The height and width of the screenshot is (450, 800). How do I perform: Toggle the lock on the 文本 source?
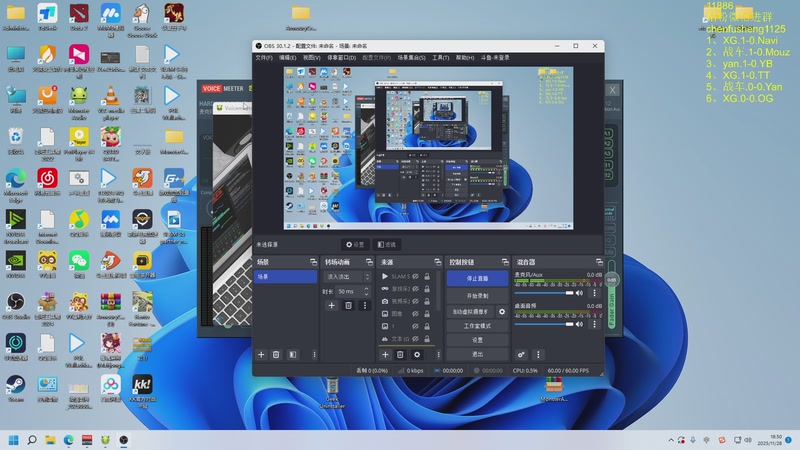coord(427,339)
